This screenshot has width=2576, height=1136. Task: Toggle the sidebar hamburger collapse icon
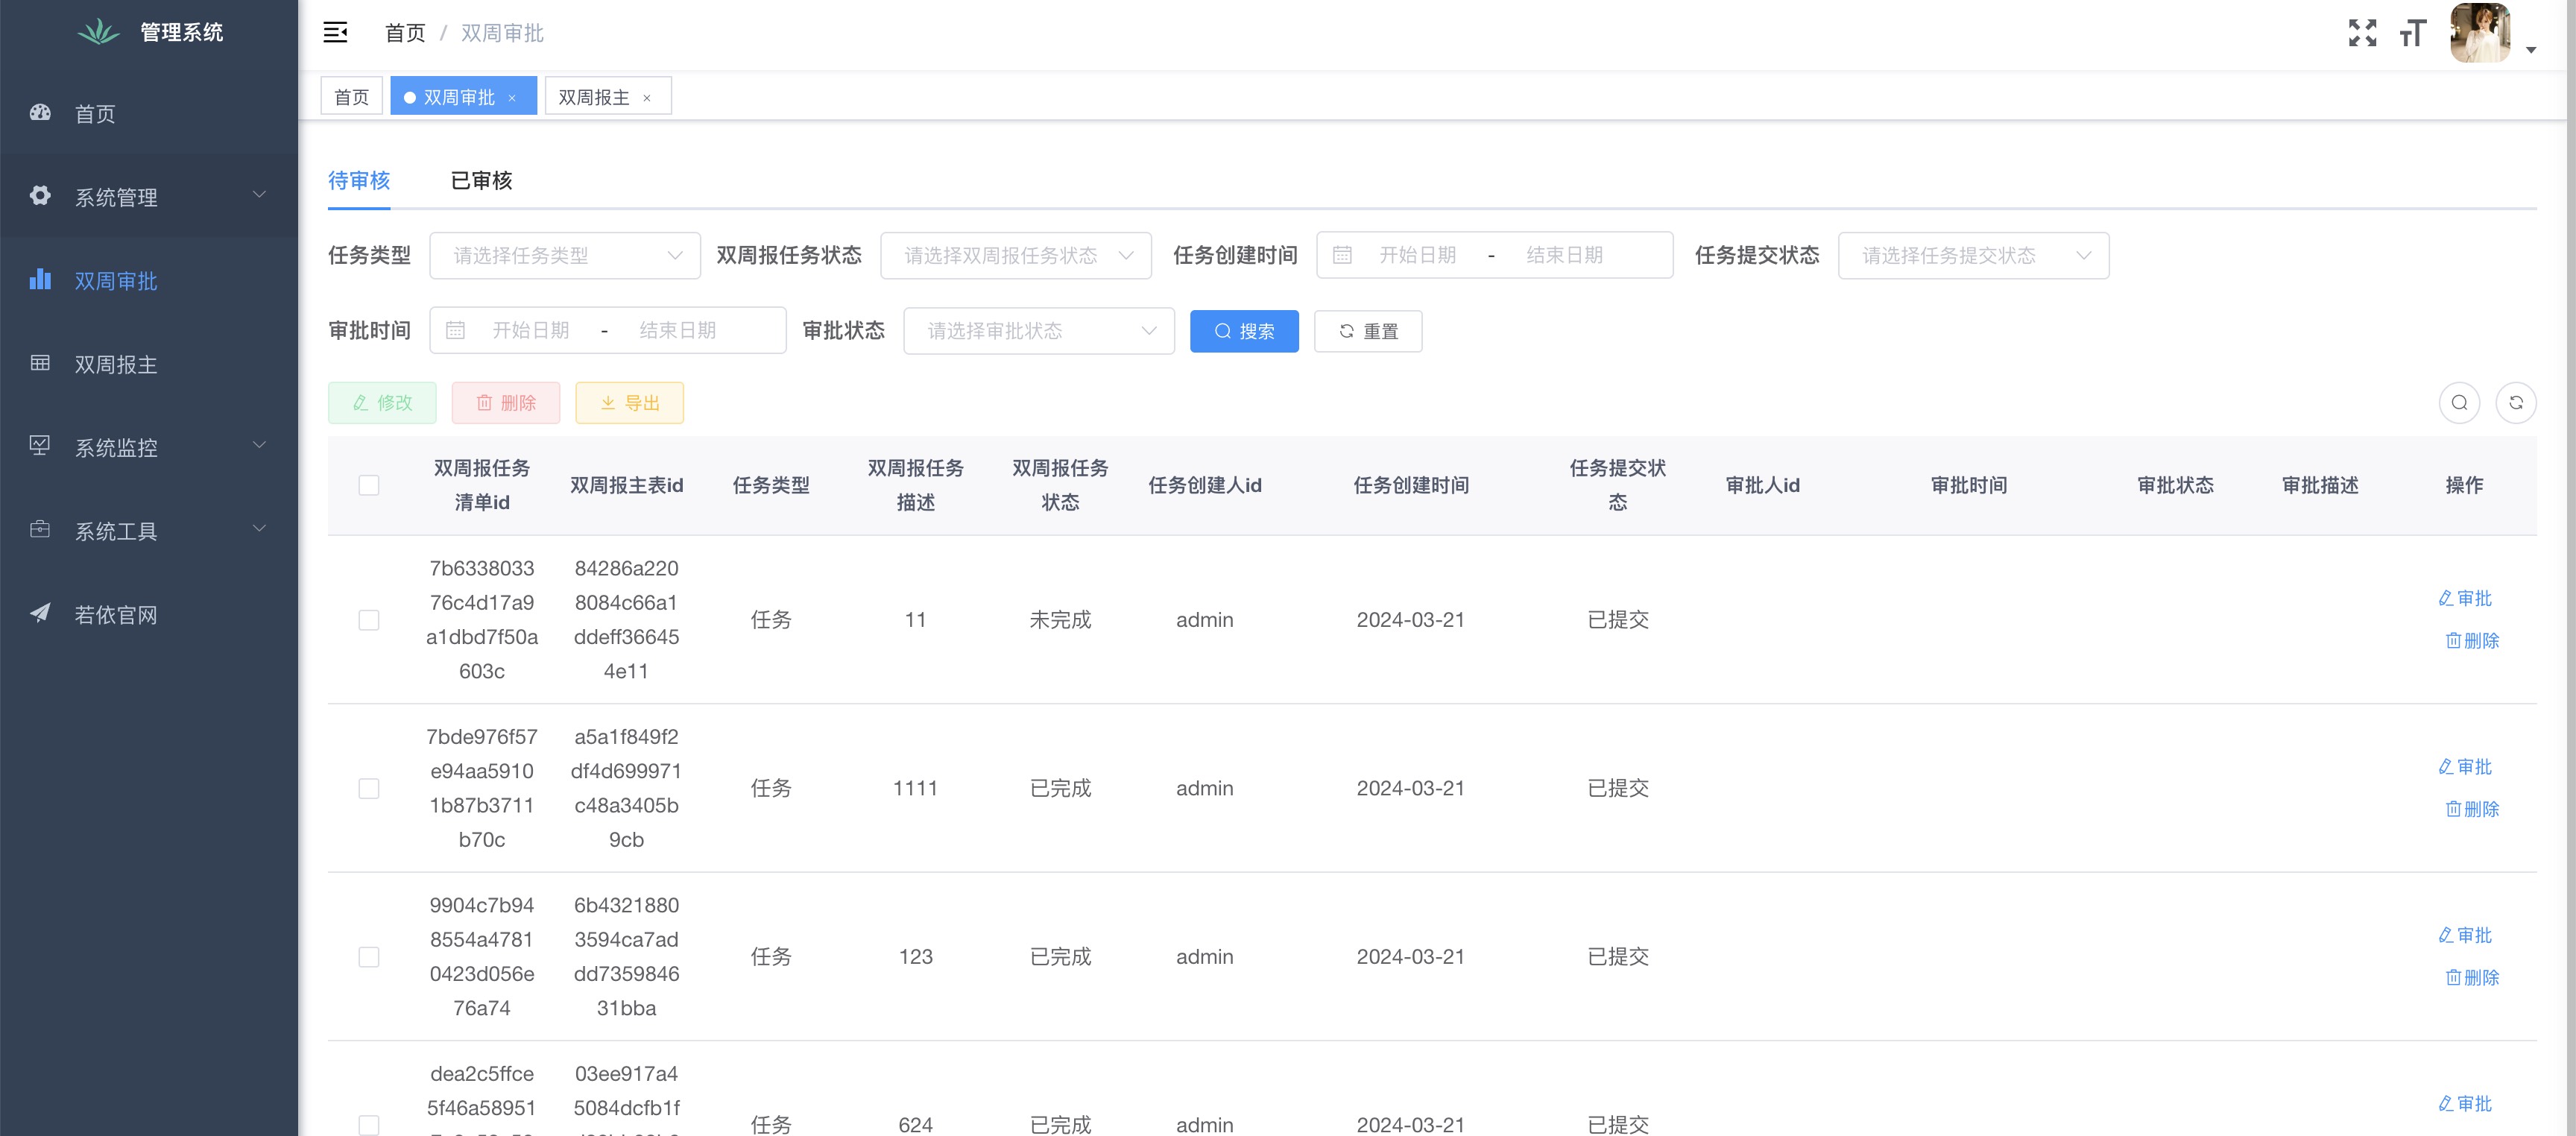335,33
